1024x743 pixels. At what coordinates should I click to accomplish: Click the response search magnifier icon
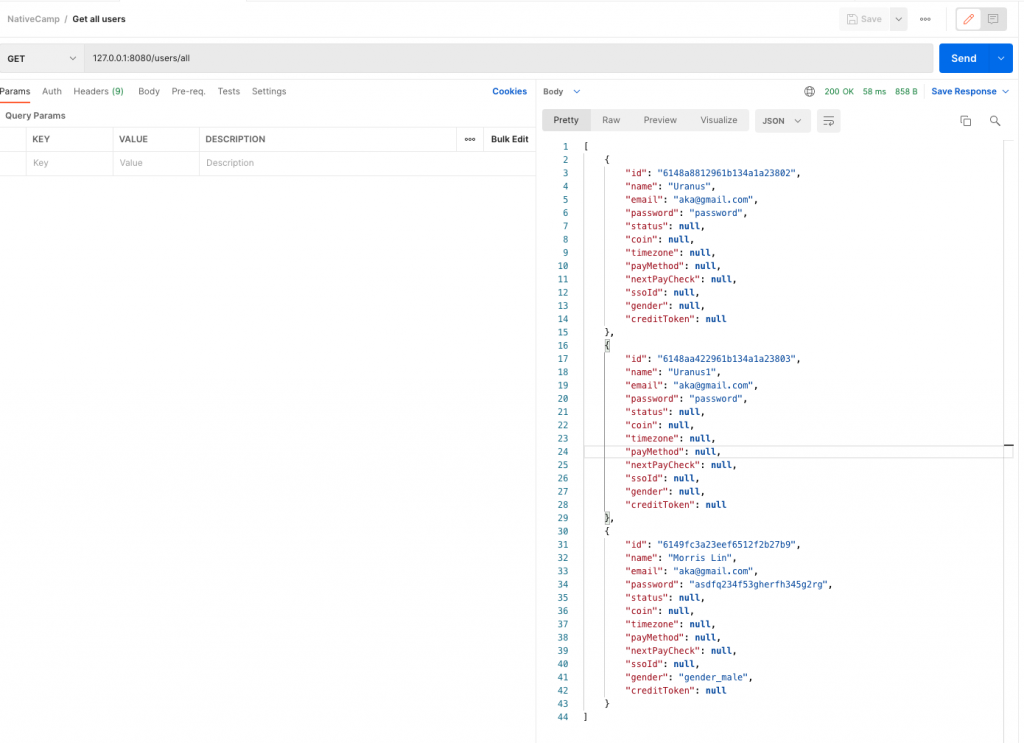click(x=995, y=121)
